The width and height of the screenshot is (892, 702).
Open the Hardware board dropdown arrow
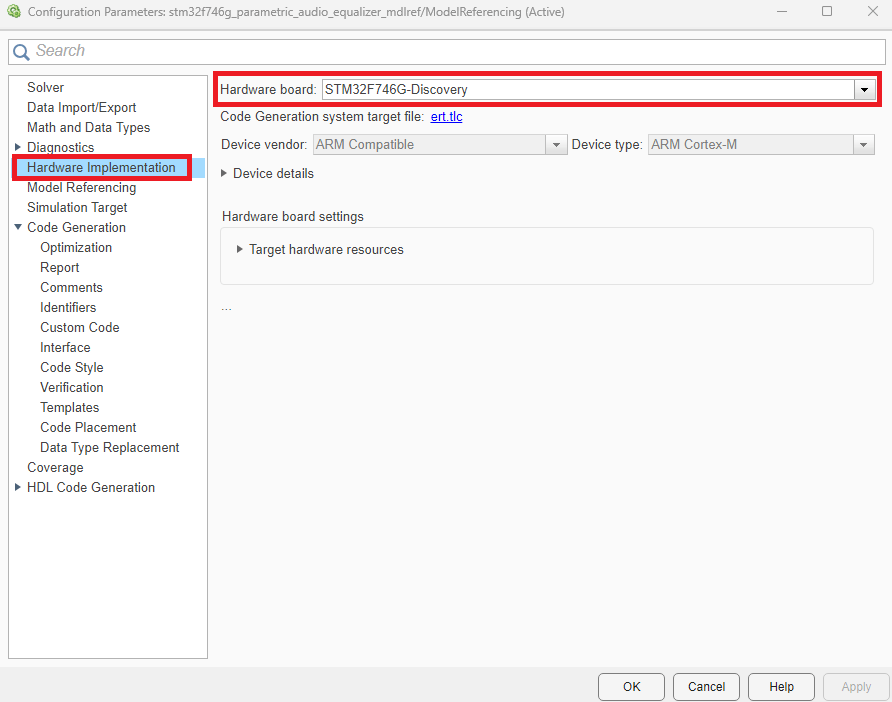pos(864,89)
